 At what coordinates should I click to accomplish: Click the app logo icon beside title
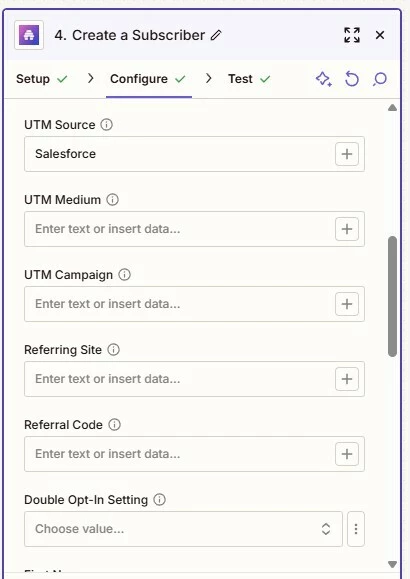coord(29,35)
